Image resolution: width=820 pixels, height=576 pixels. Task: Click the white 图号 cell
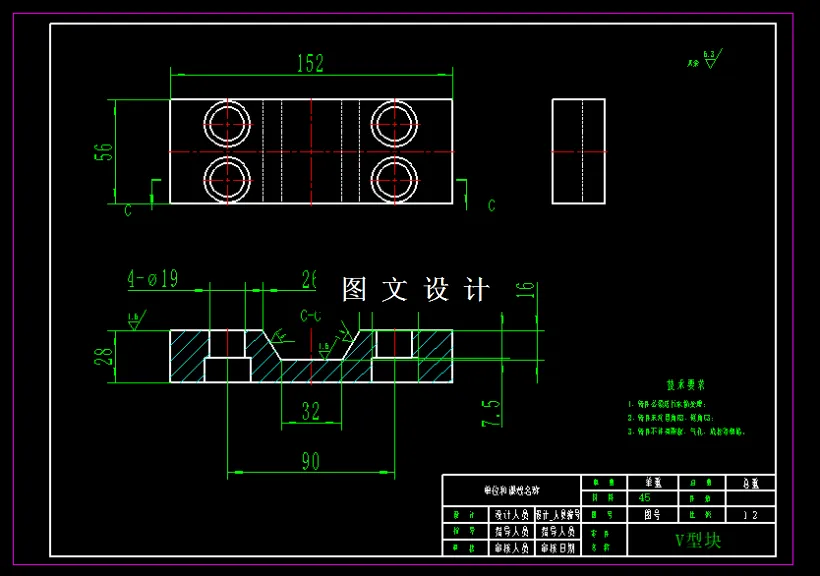653,515
